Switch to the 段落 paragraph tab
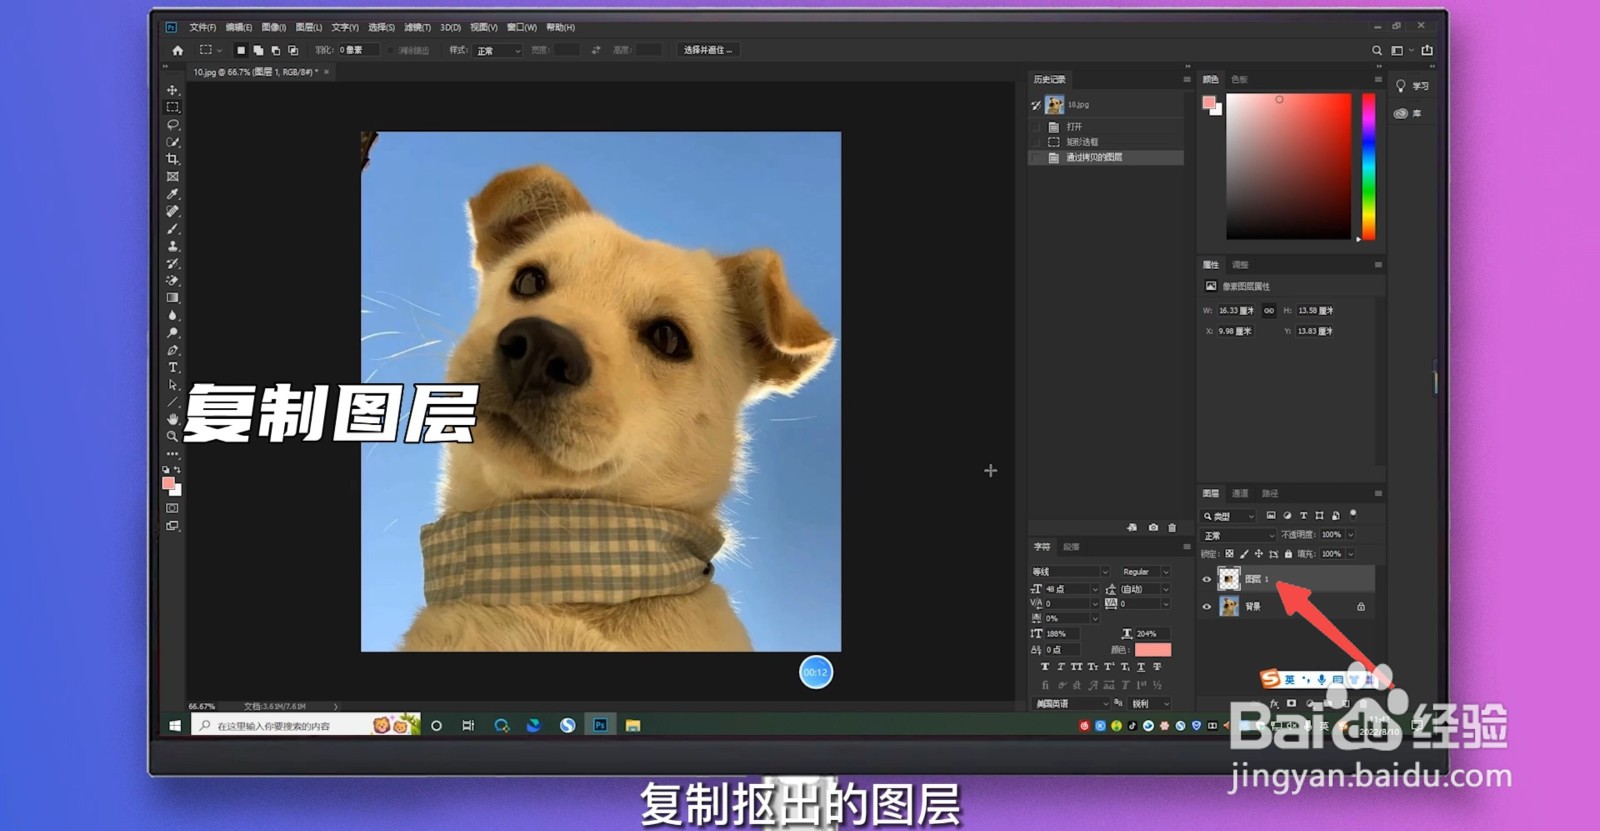1600x831 pixels. (1071, 547)
